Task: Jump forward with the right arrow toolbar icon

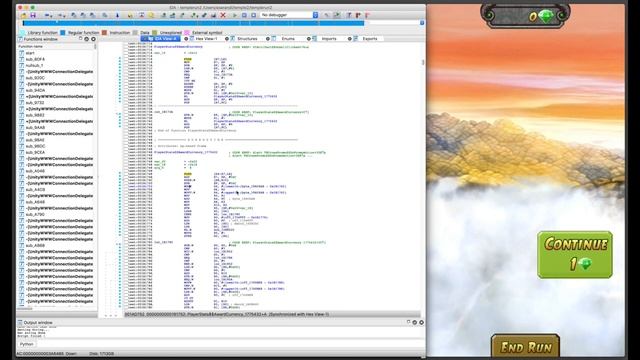Action: [61, 15]
